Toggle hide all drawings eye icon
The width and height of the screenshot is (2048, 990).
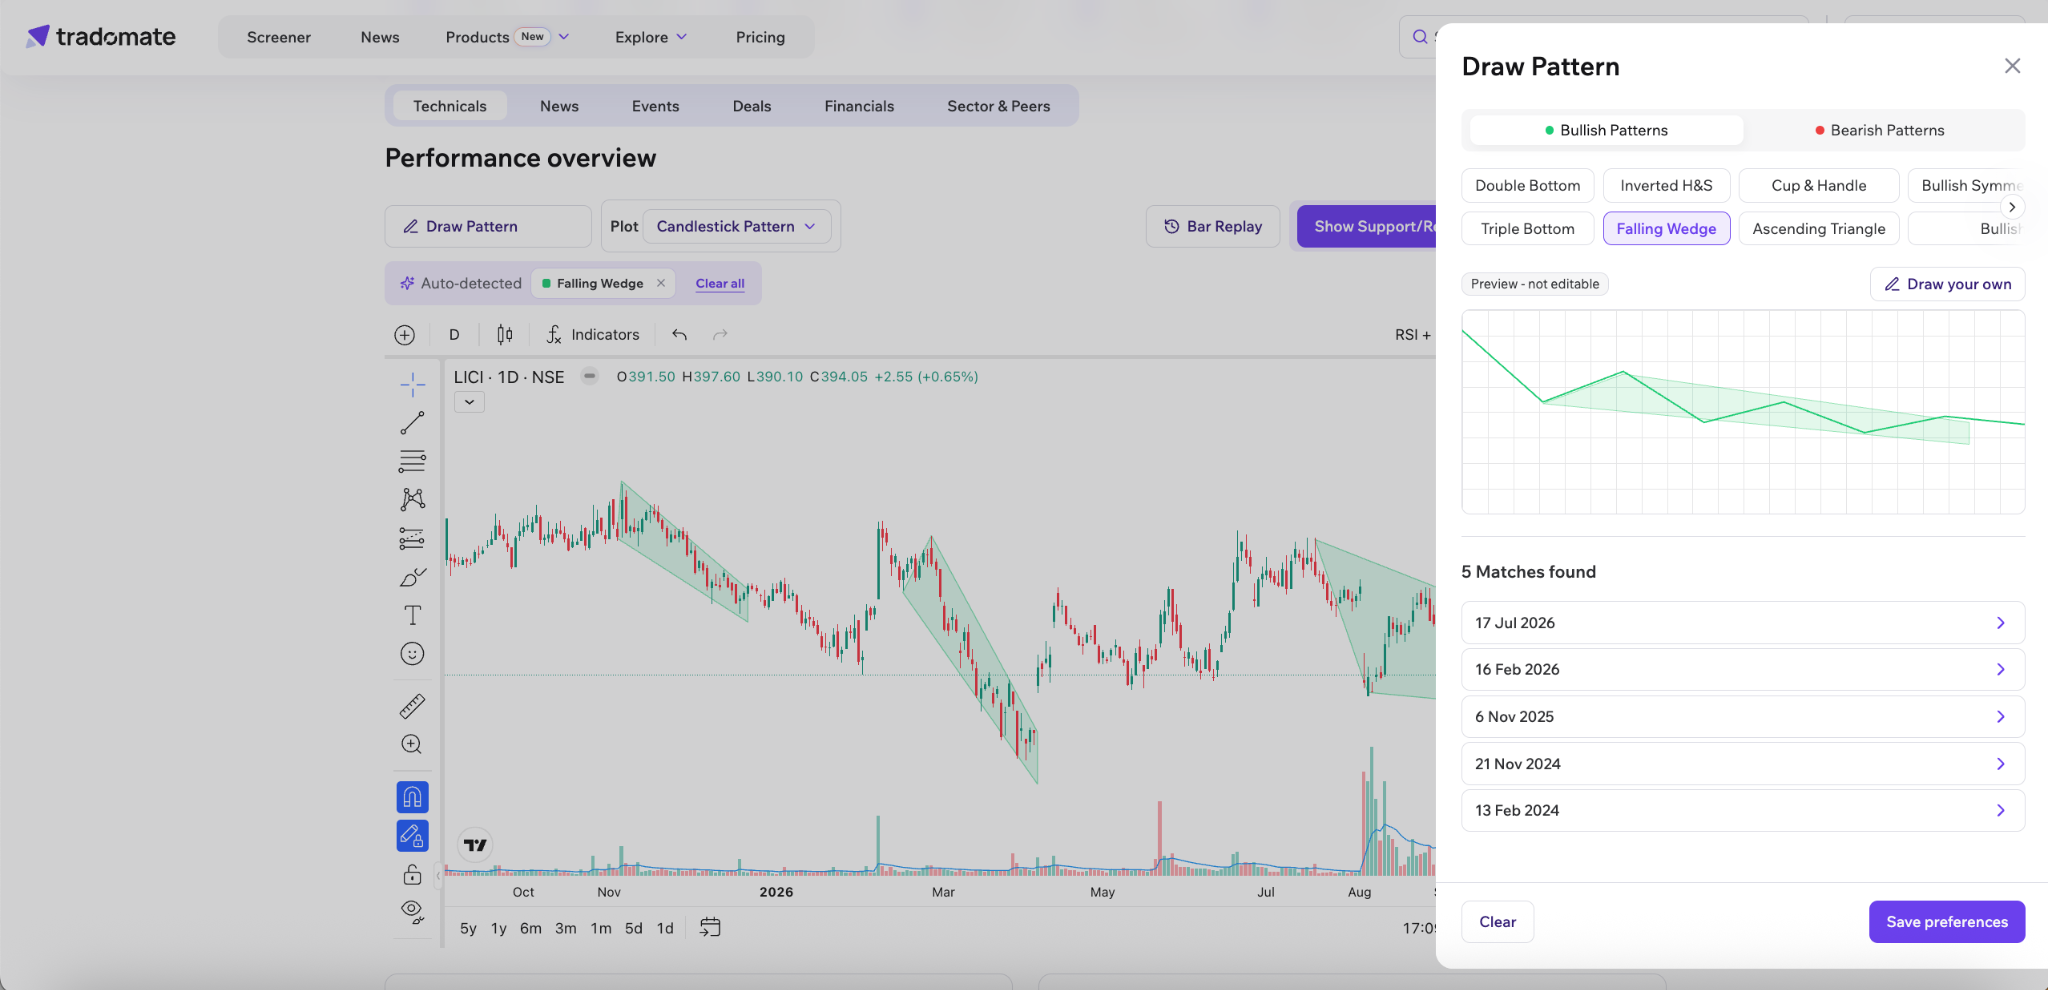tap(412, 911)
